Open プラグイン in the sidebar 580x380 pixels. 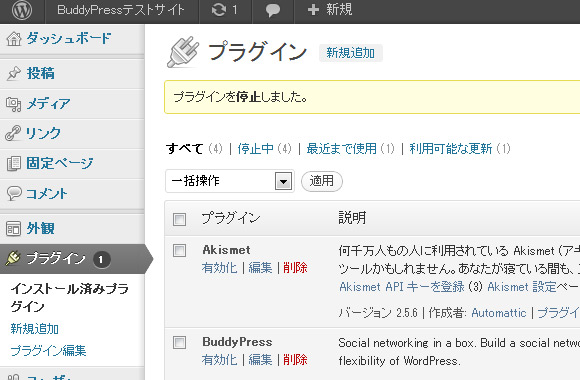56,258
